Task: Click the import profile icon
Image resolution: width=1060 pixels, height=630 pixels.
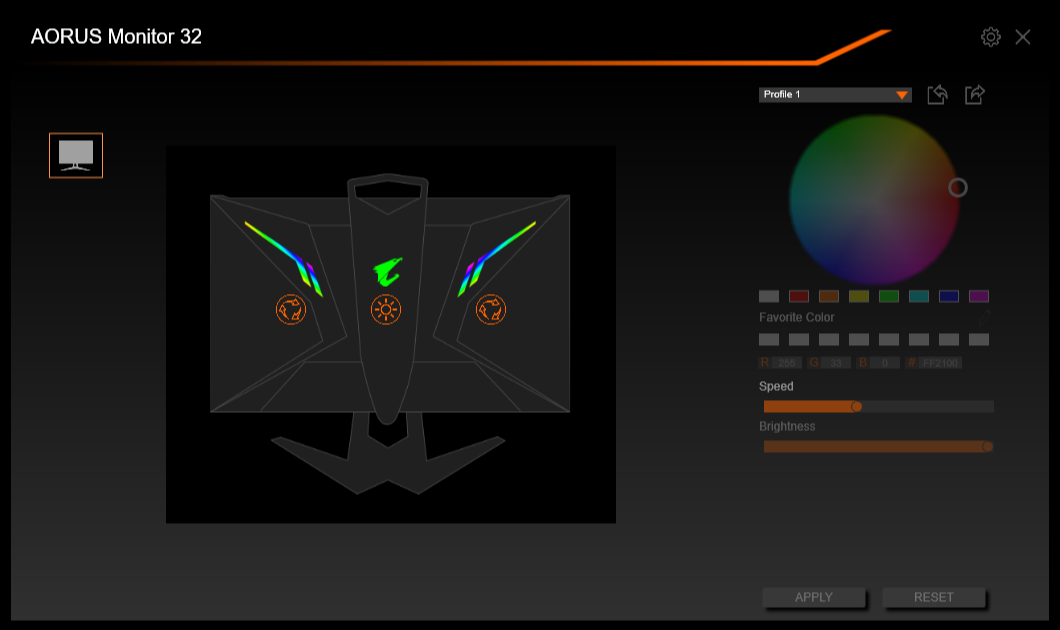Action: 937,94
